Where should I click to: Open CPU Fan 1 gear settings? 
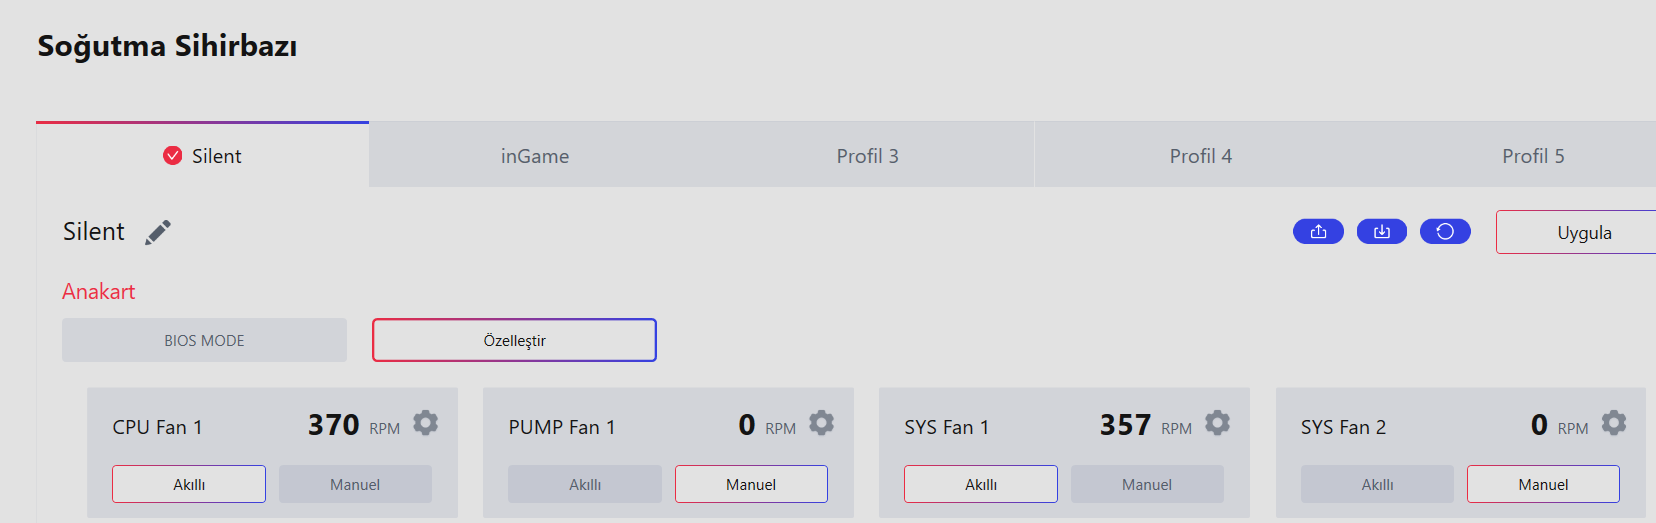pos(425,423)
